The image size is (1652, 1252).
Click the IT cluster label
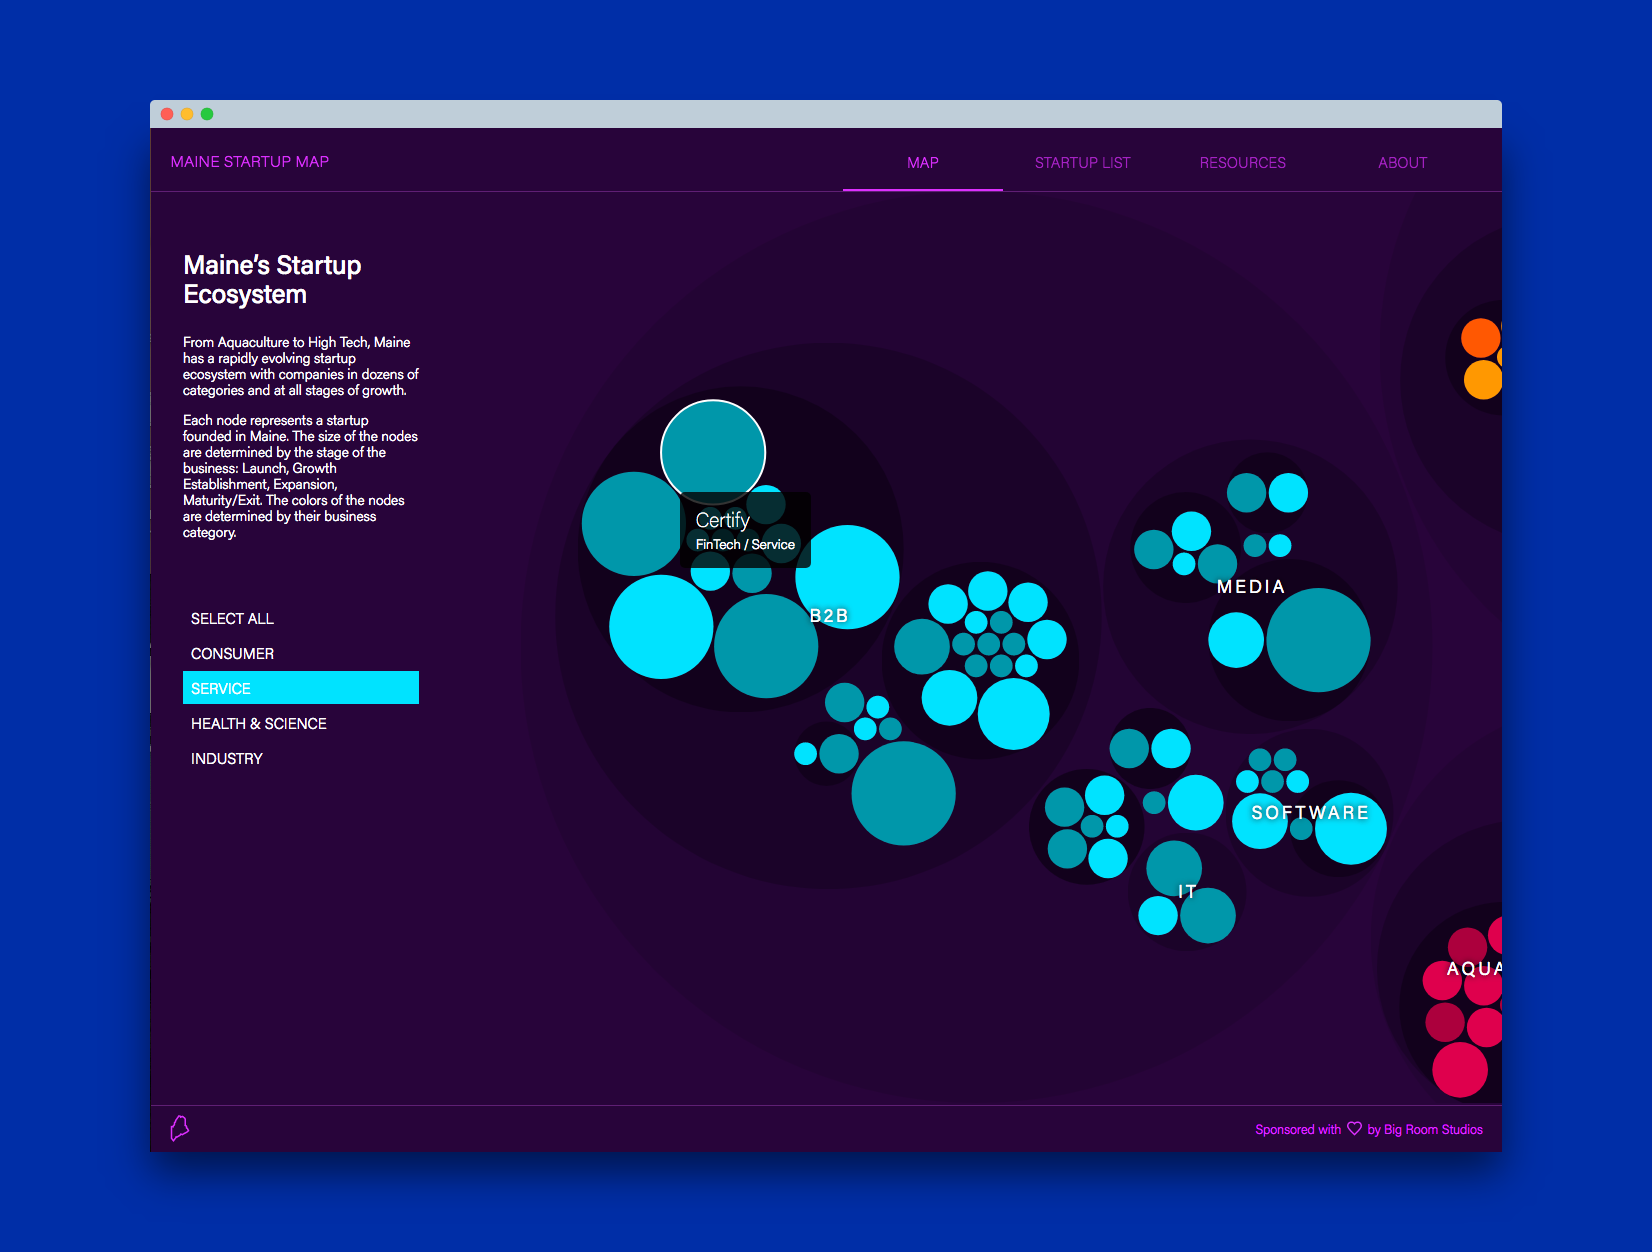click(x=1187, y=891)
